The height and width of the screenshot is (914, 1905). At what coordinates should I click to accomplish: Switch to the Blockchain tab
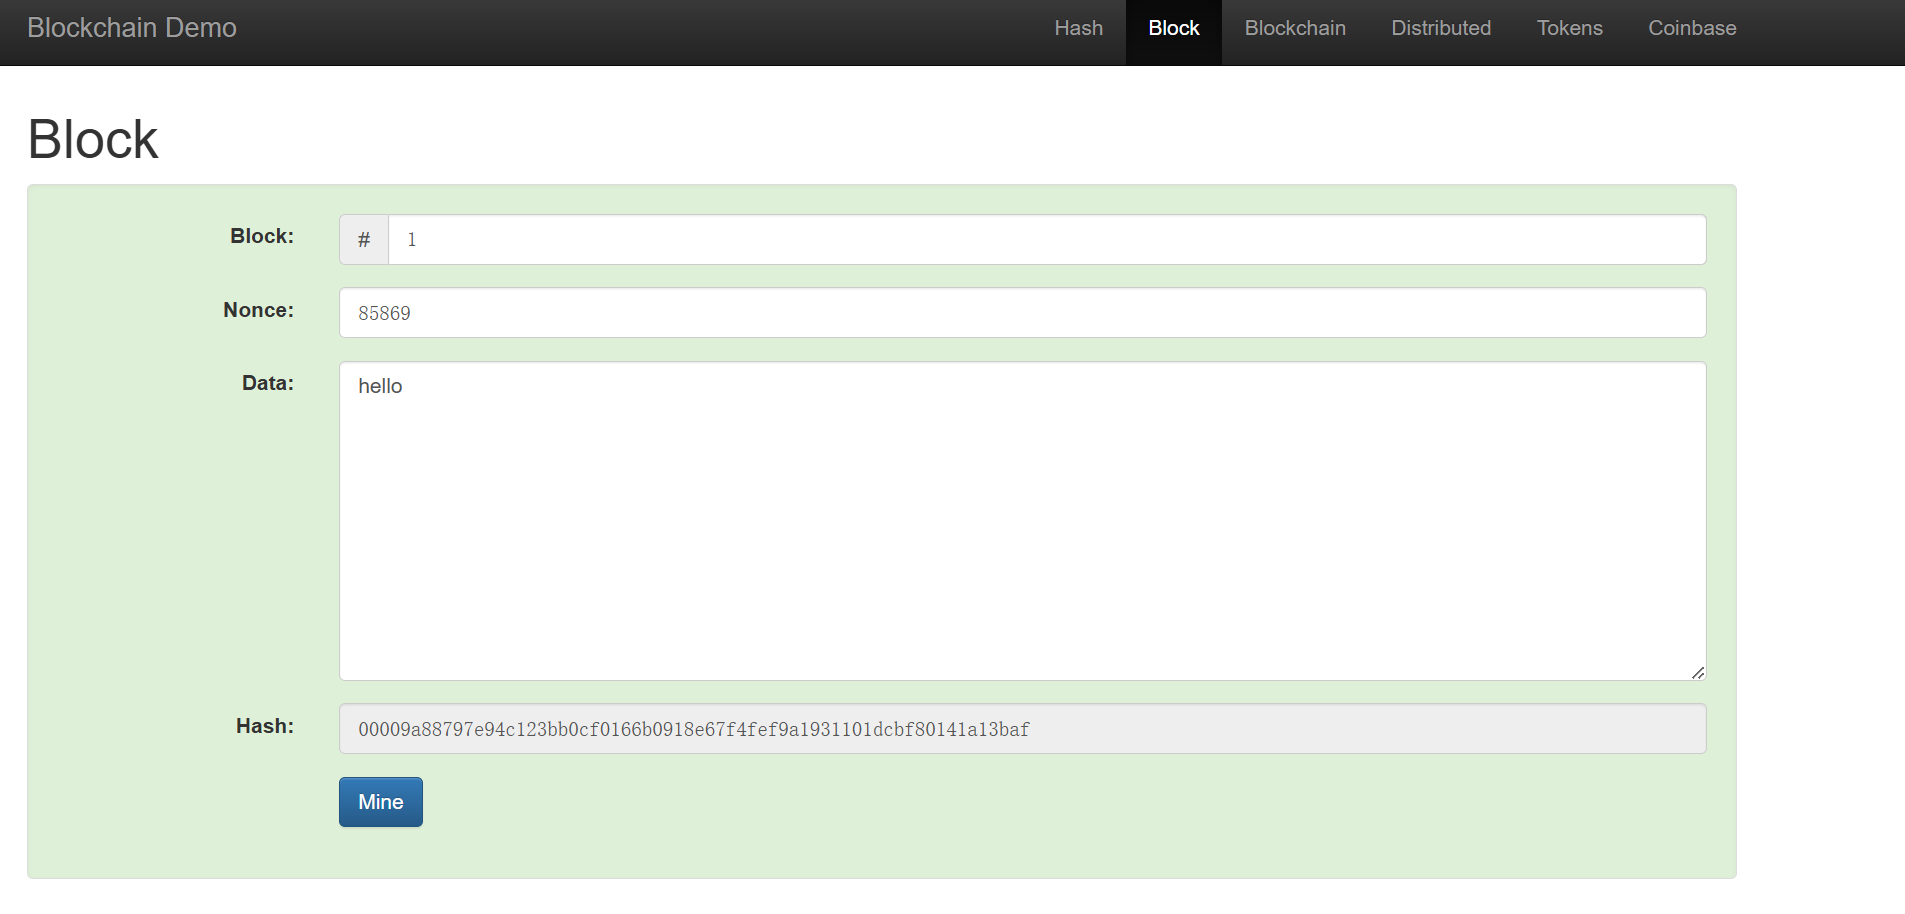point(1294,28)
